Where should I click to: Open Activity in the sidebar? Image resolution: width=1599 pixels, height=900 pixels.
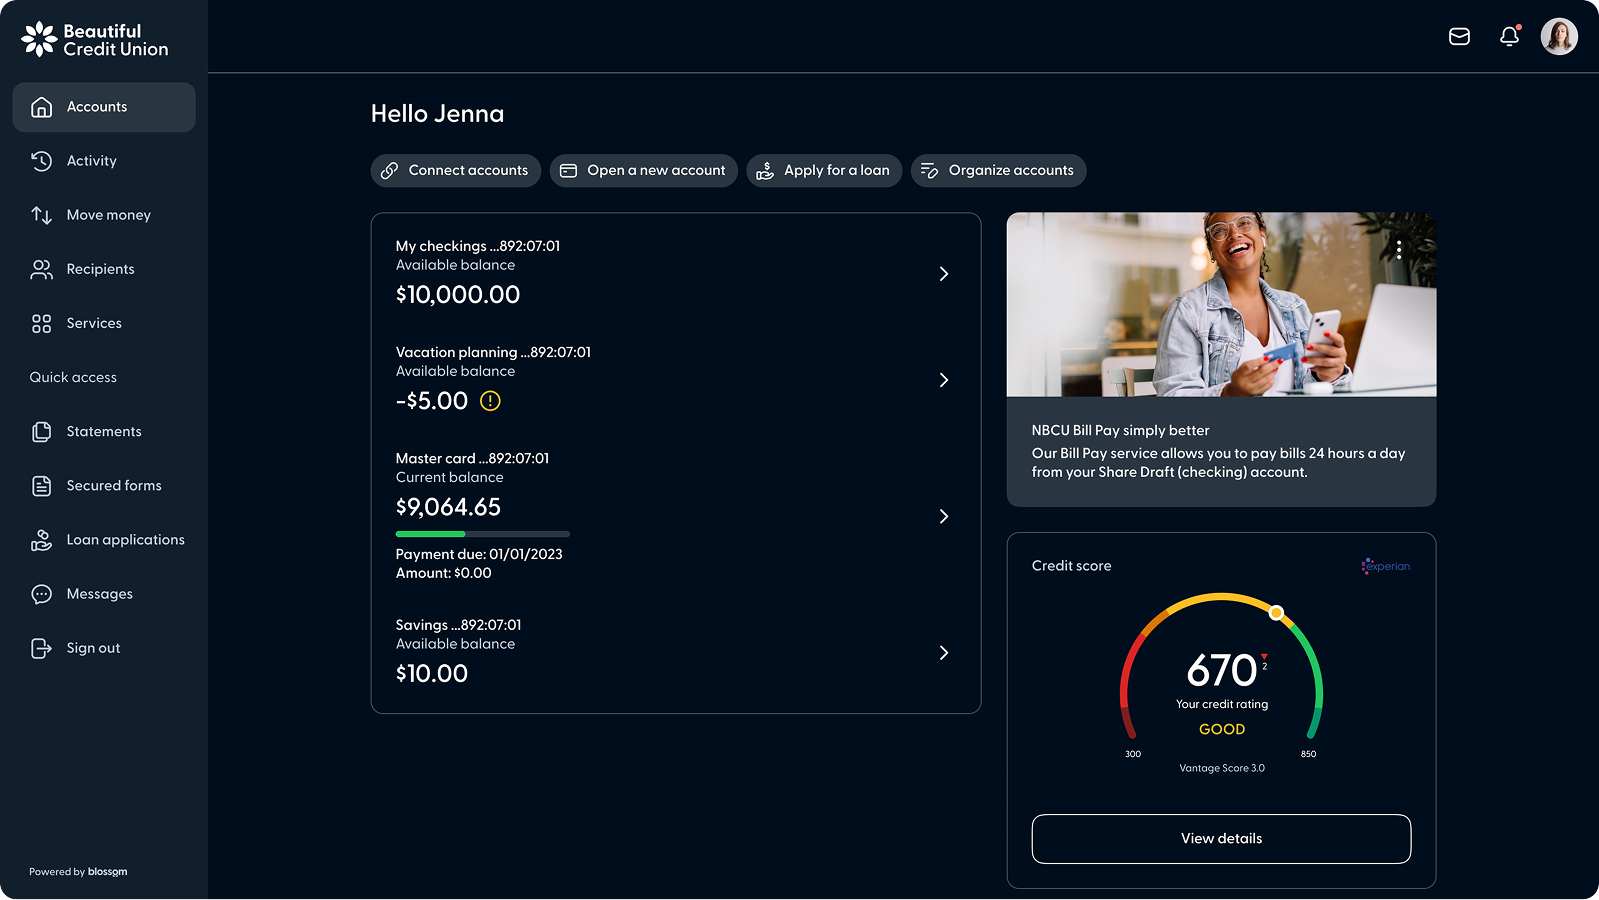(x=104, y=161)
